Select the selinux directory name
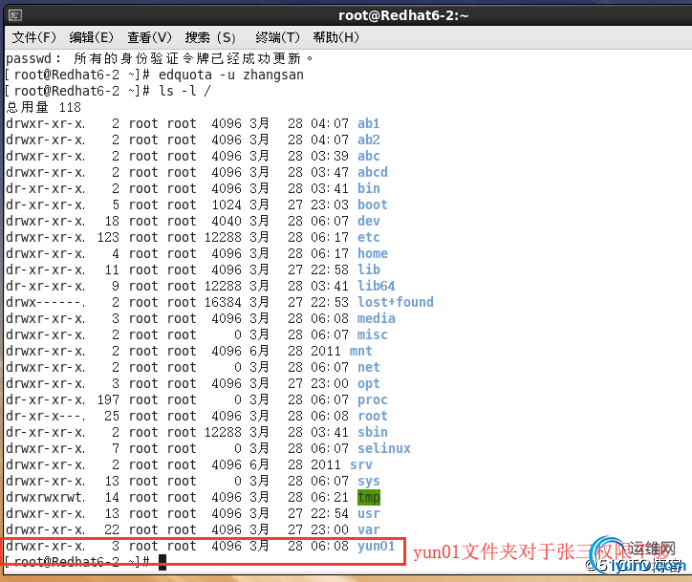Viewport: 692px width, 582px height. tap(384, 449)
